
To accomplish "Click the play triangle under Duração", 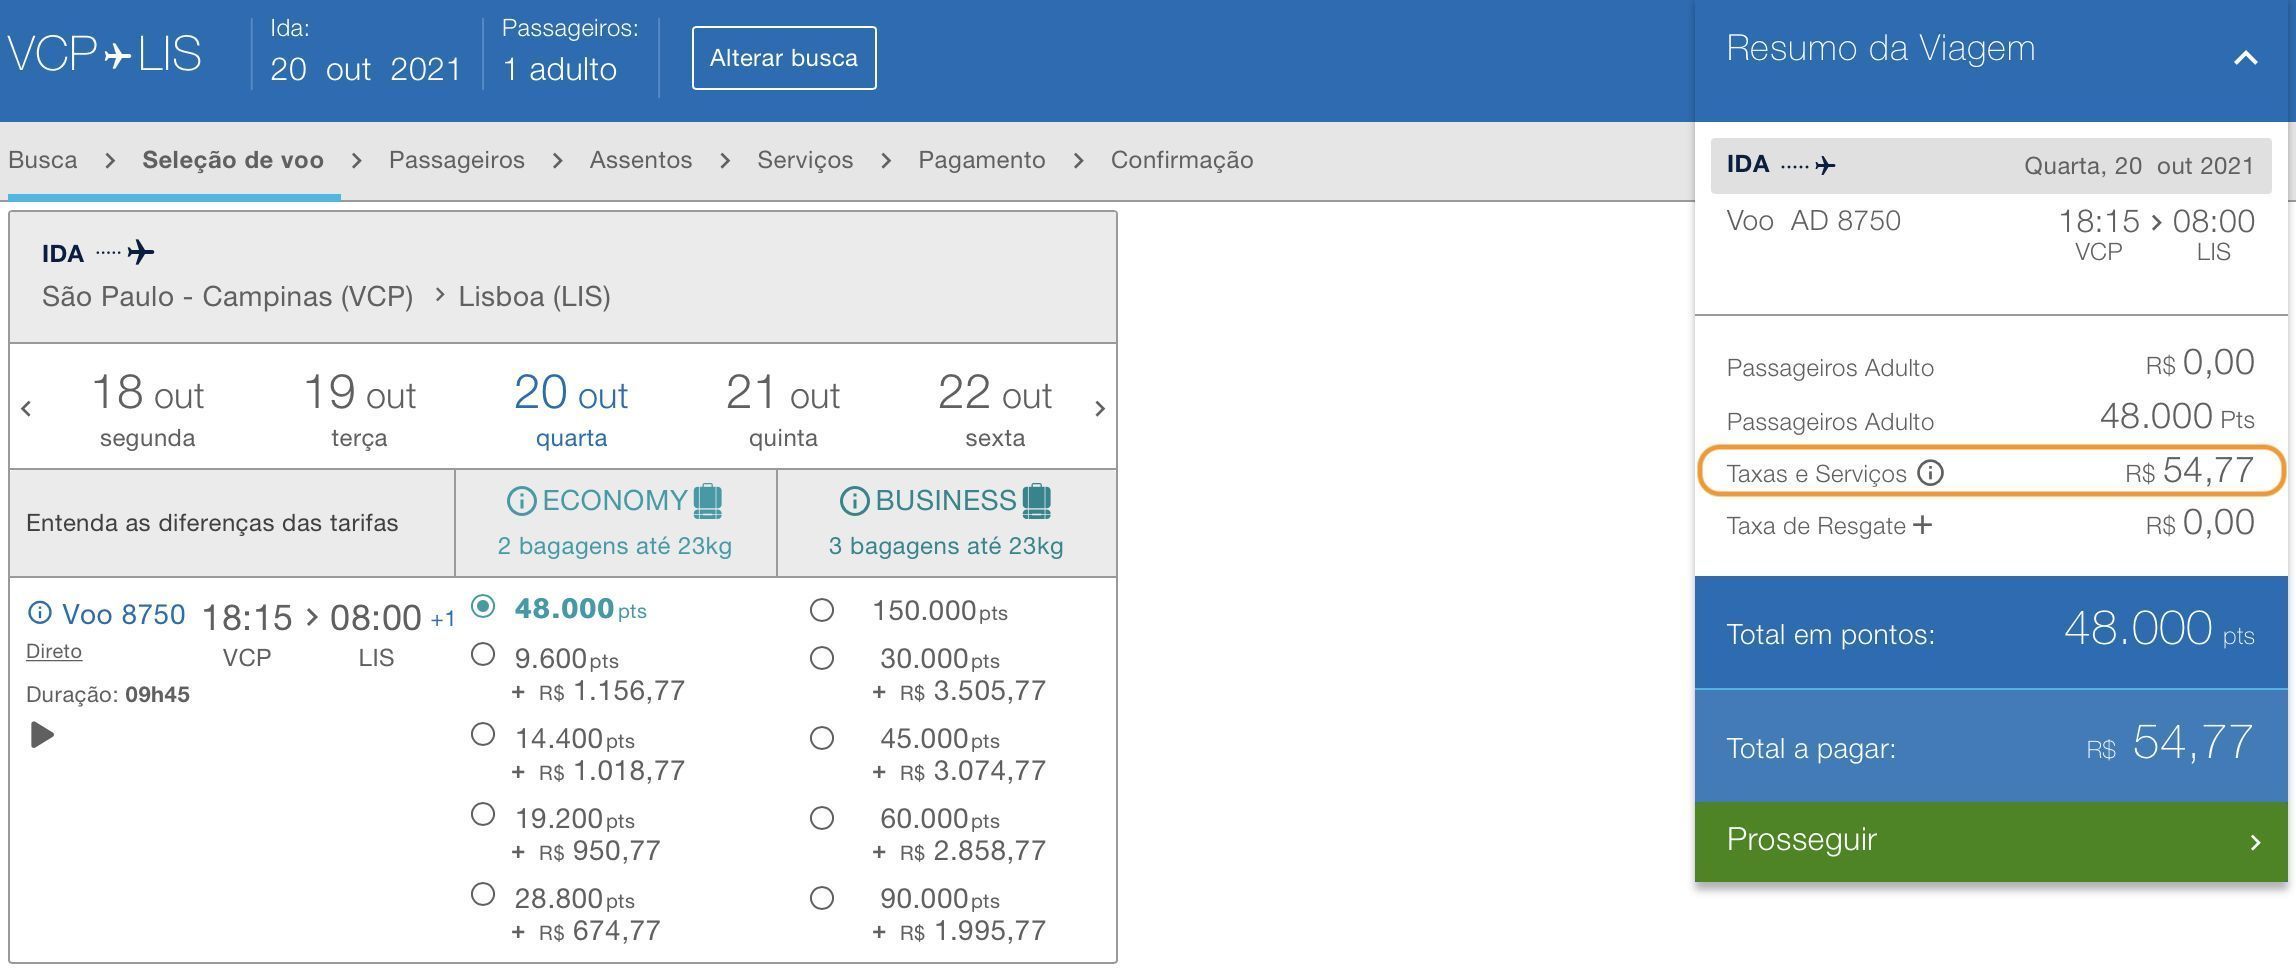I will [x=41, y=735].
